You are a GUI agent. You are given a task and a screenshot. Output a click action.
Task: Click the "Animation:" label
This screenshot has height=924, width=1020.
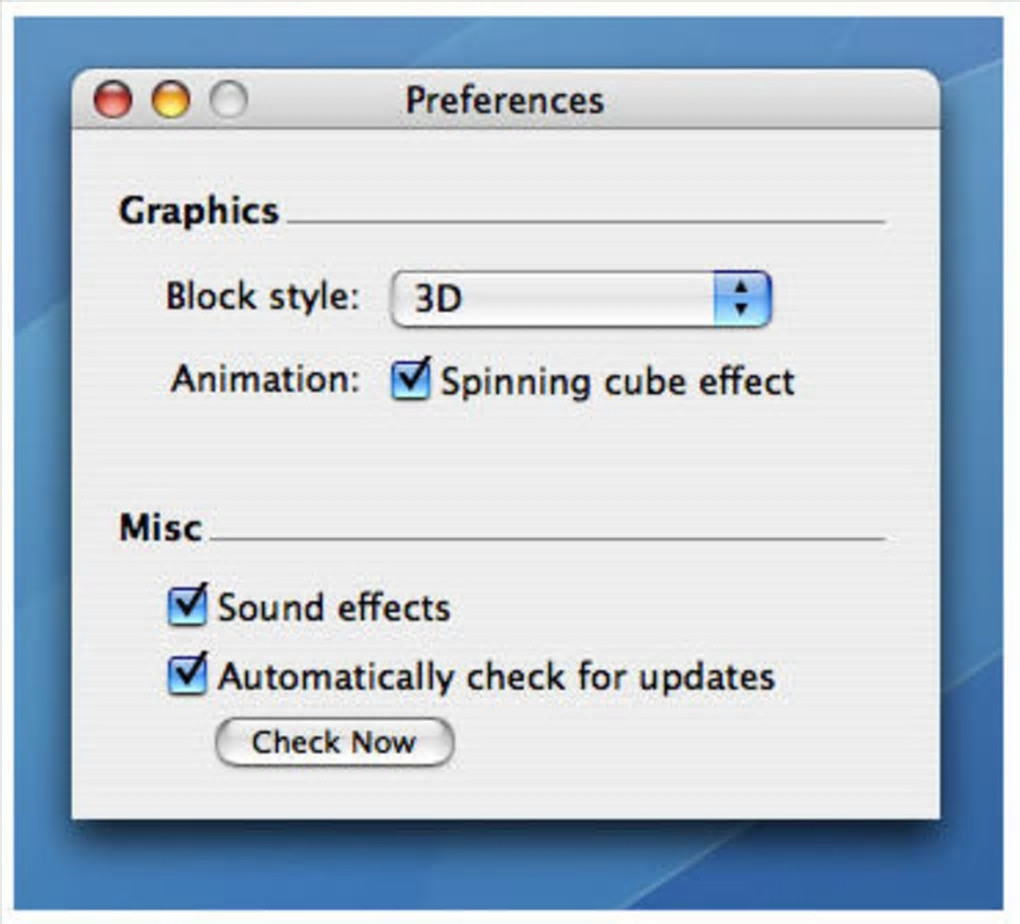pos(265,379)
